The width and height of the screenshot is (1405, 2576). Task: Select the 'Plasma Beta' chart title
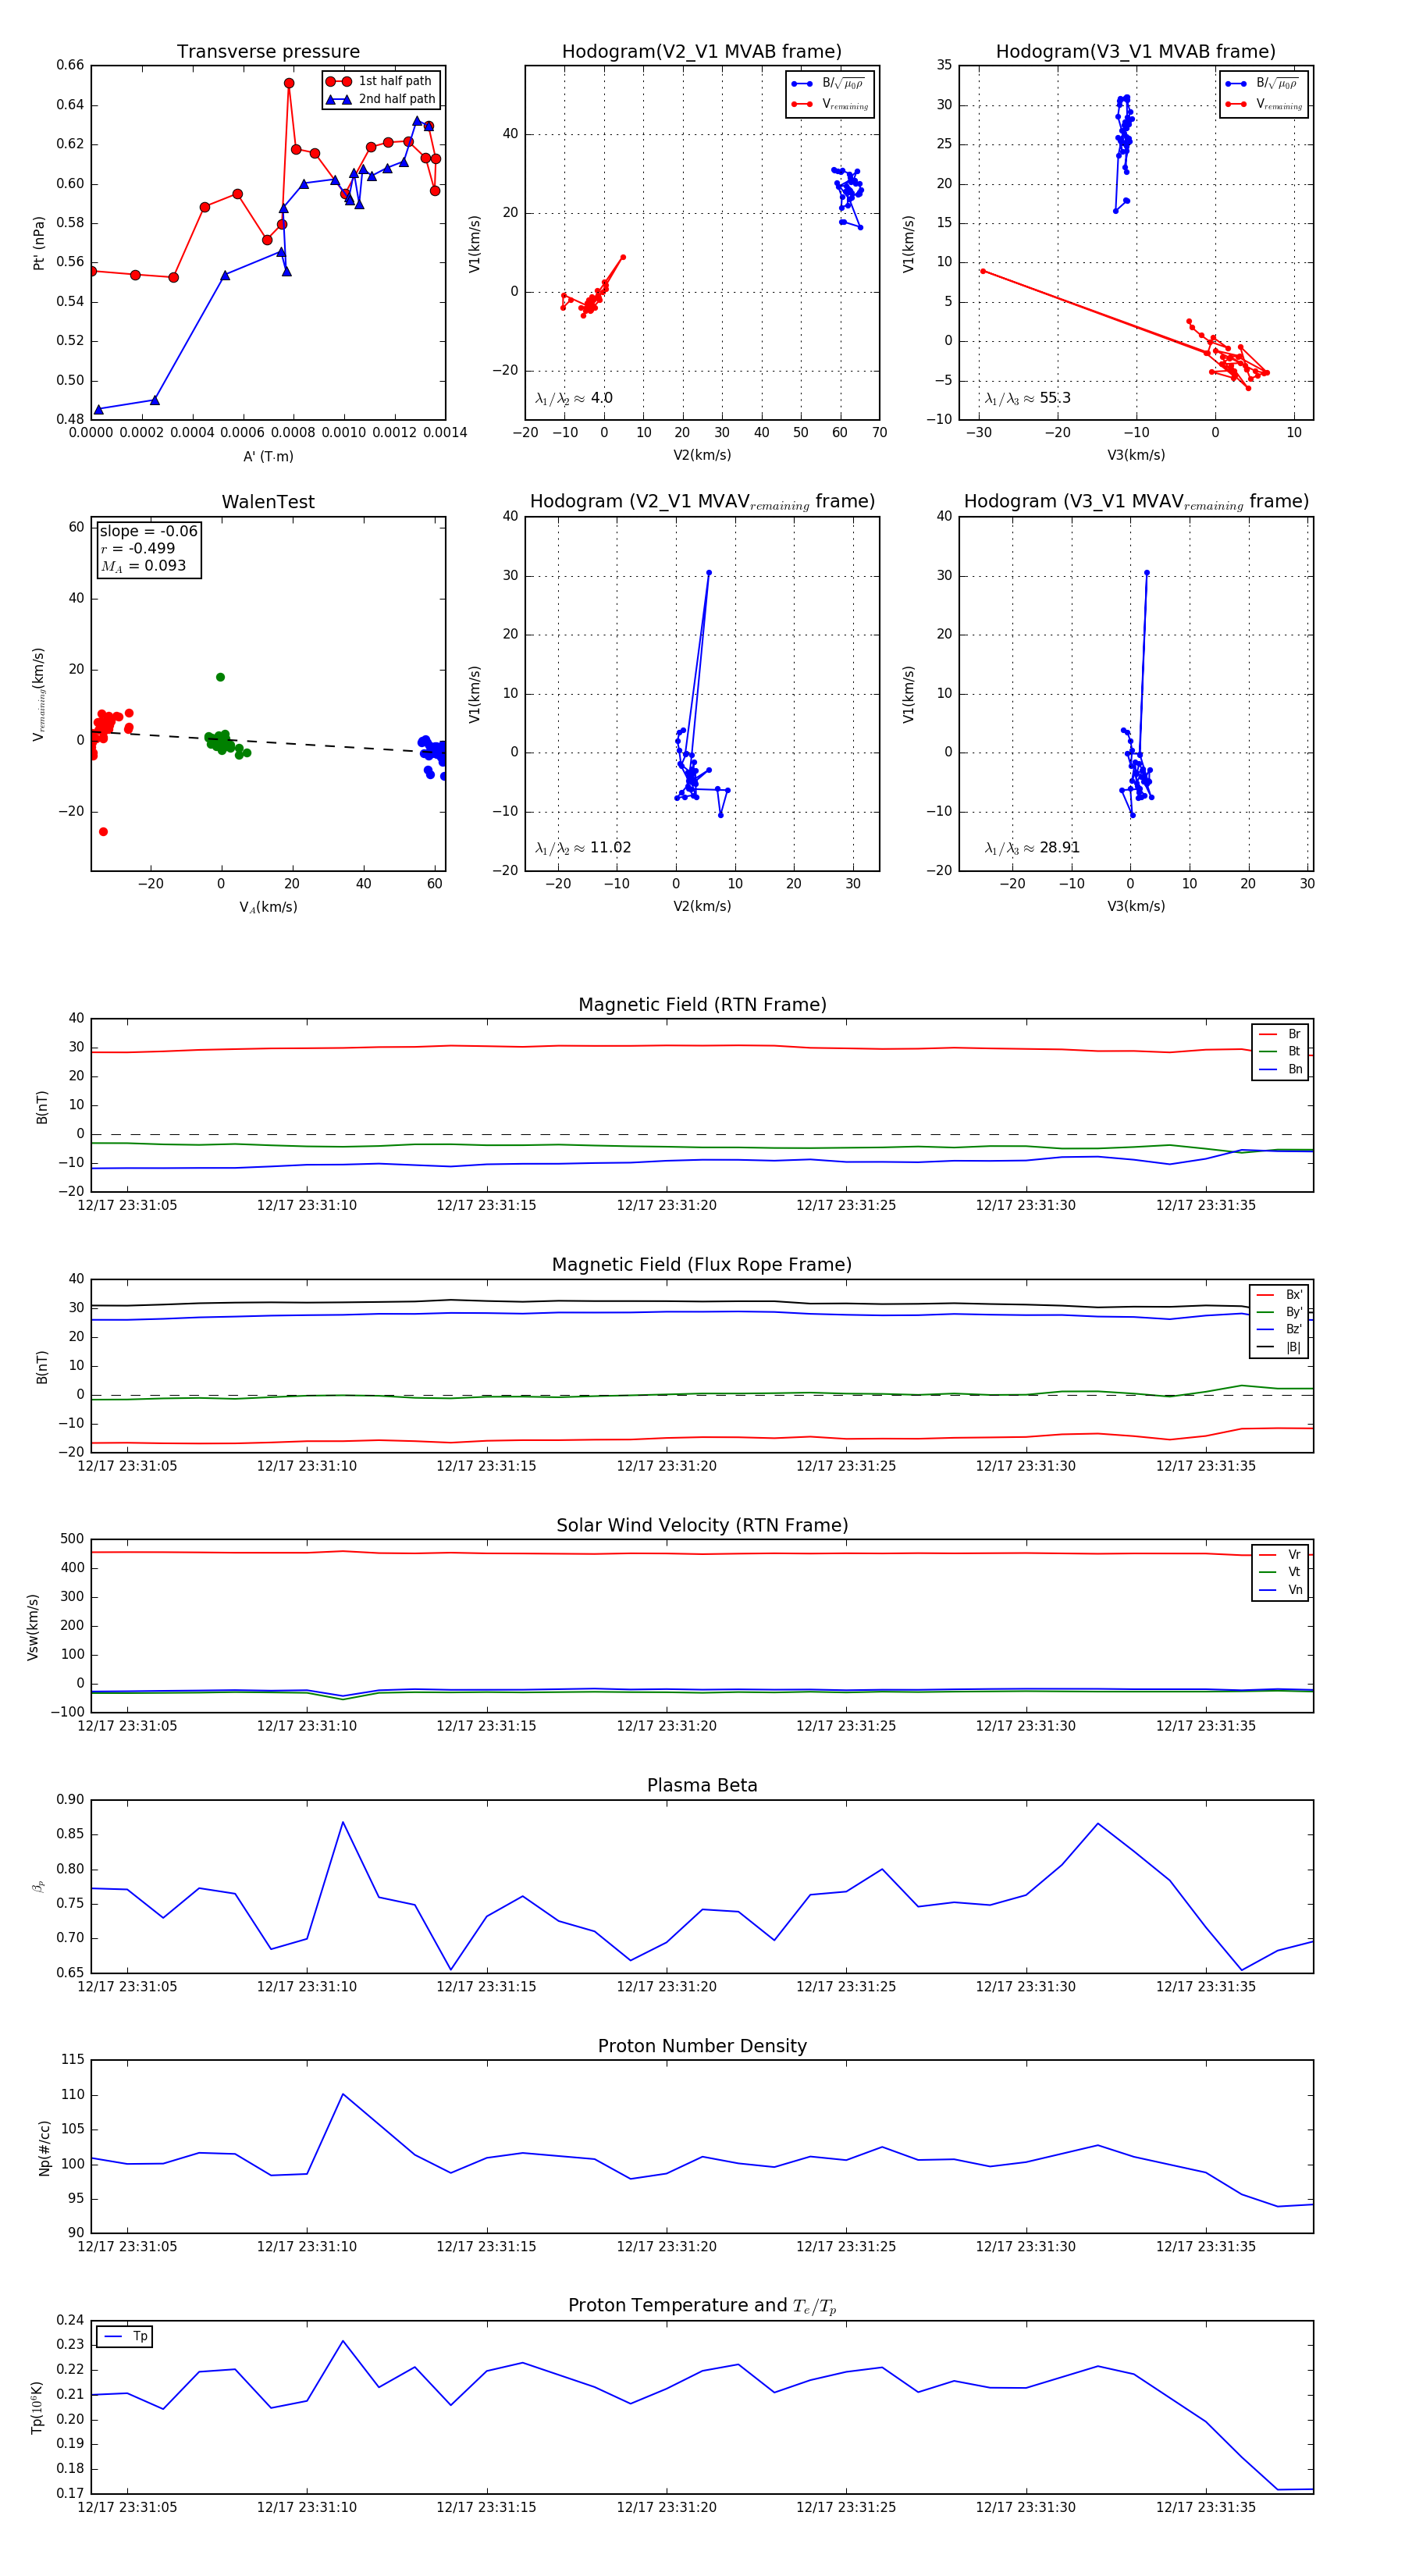pos(702,1785)
